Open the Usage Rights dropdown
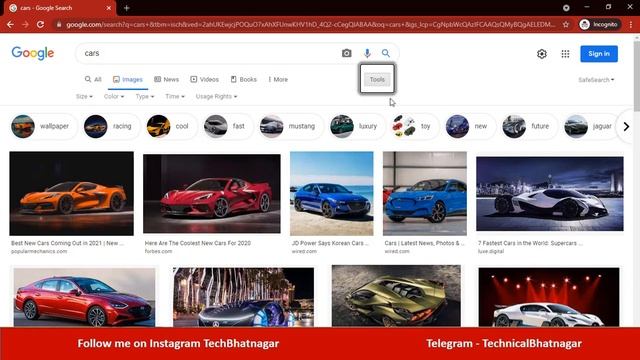 216,96
